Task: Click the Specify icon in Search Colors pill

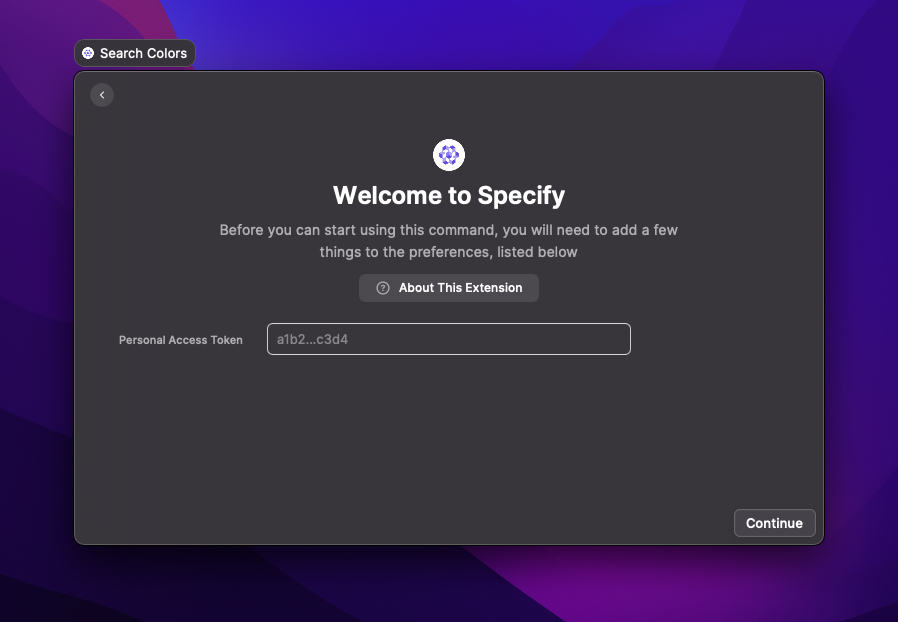Action: point(88,53)
